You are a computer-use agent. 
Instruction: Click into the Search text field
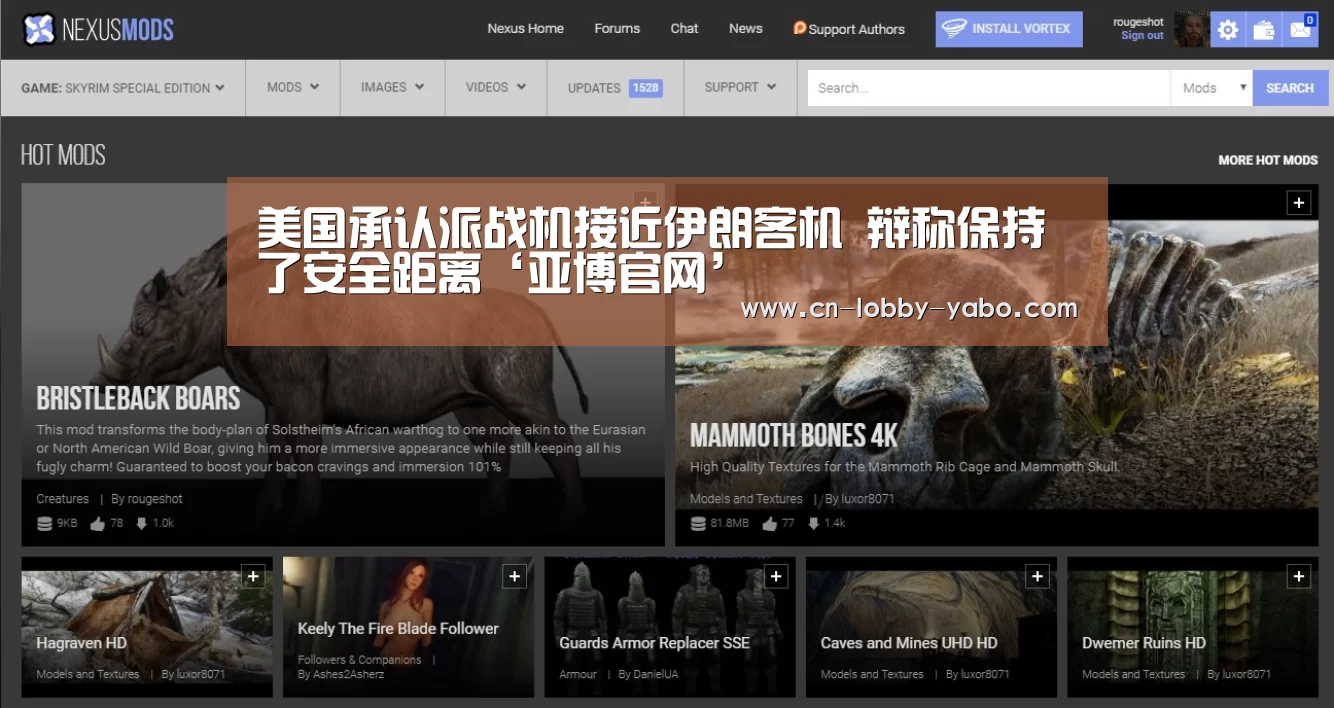point(989,88)
